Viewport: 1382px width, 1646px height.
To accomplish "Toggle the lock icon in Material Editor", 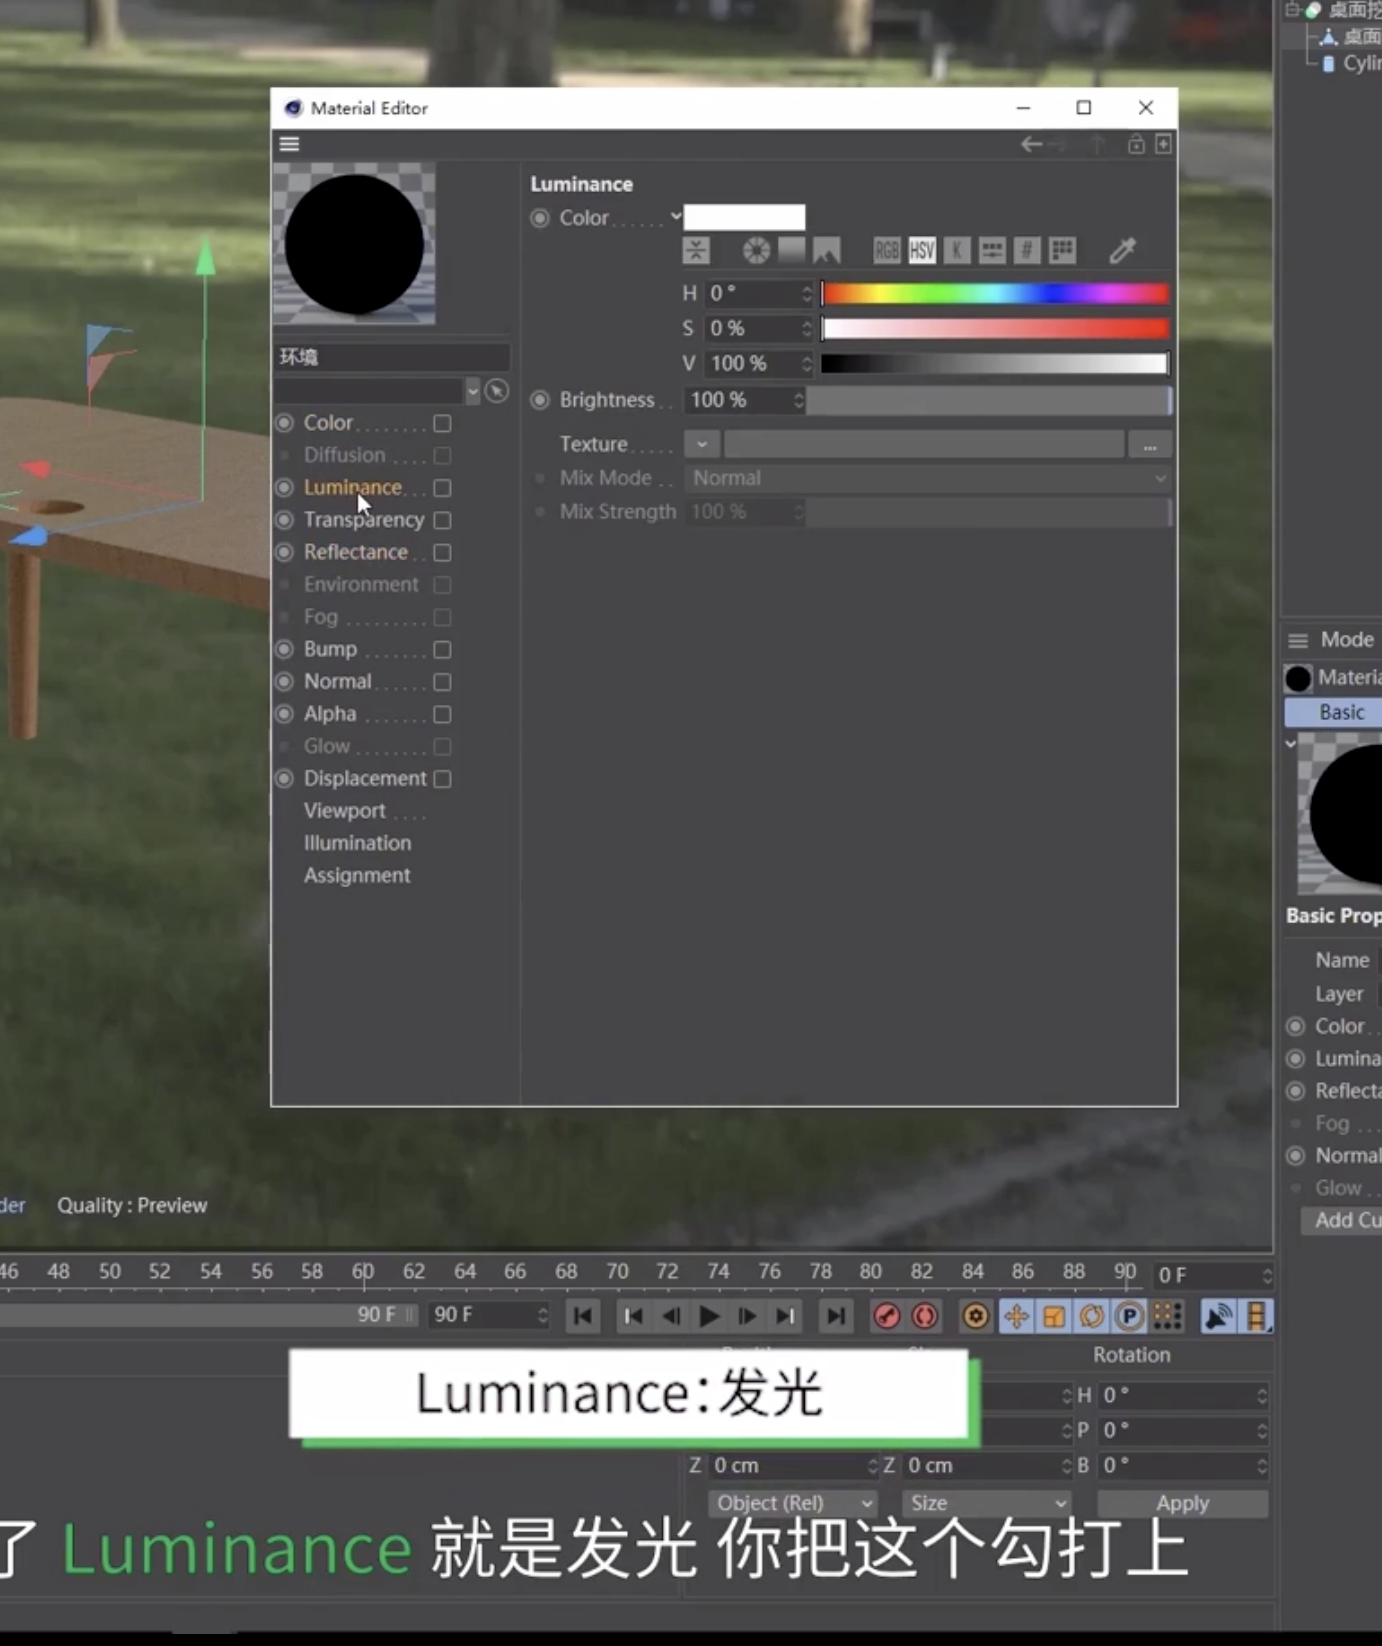I will click(x=1136, y=144).
